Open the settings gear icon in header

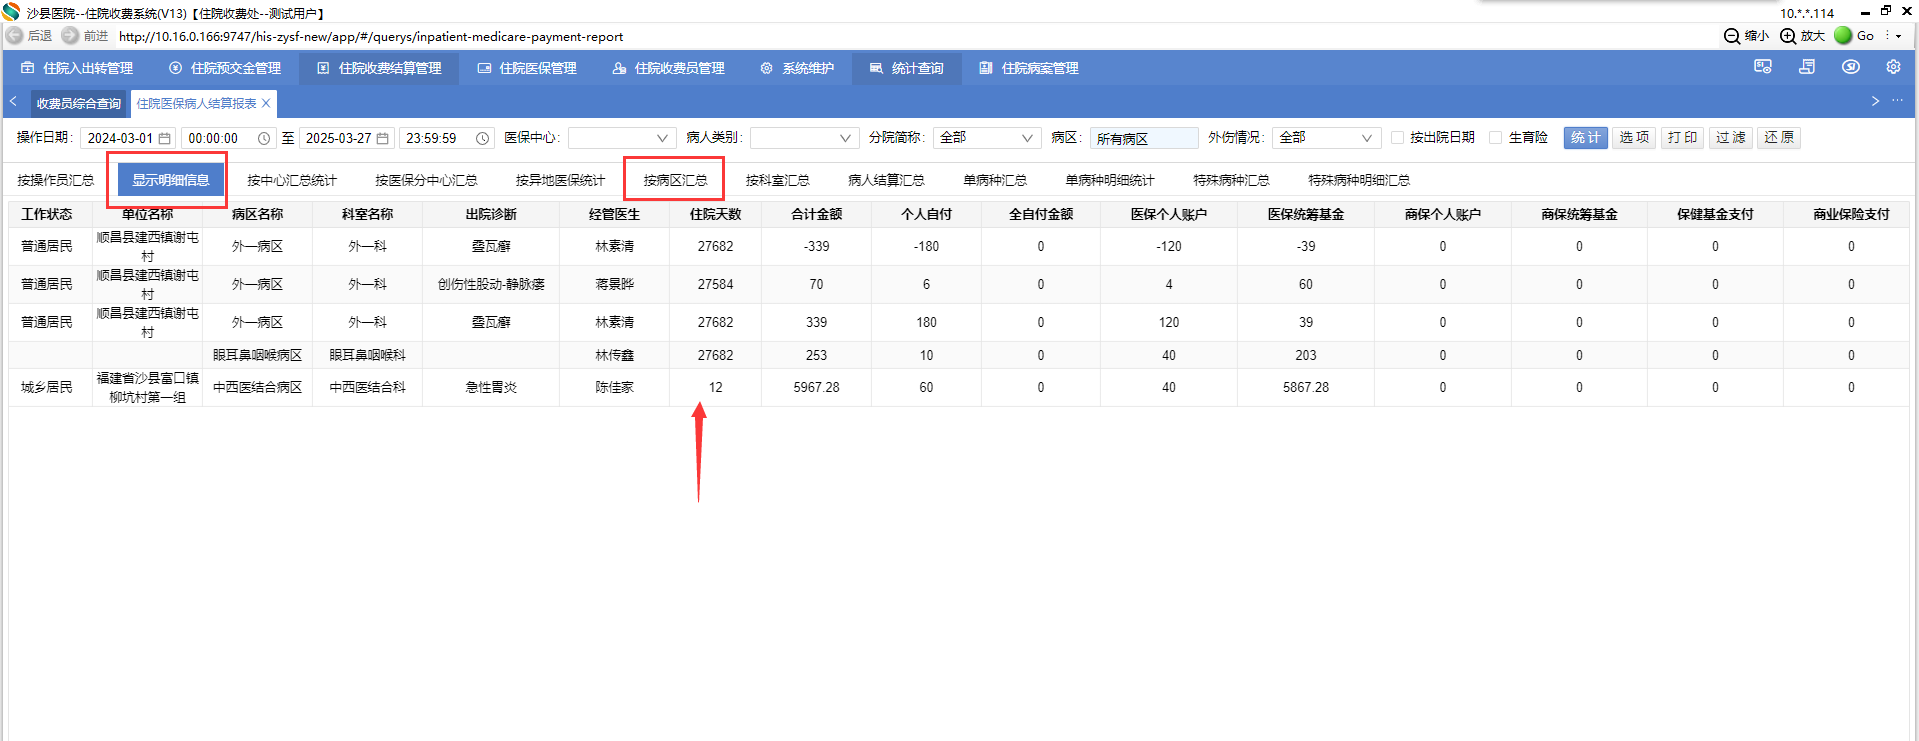coord(1893,67)
